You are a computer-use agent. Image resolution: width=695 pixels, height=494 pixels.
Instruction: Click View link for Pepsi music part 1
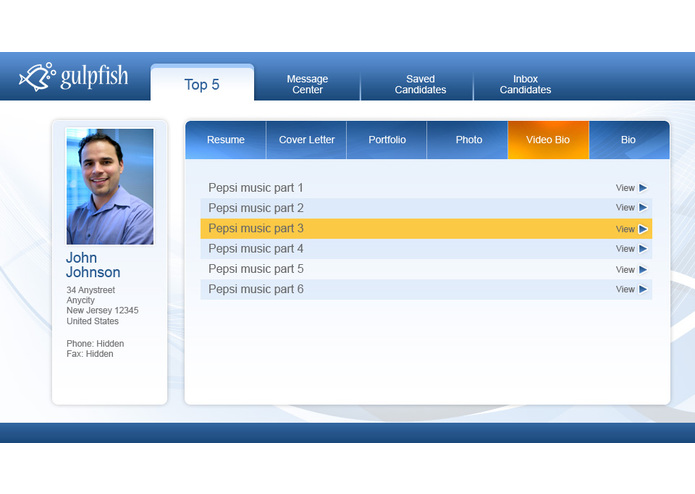(625, 188)
